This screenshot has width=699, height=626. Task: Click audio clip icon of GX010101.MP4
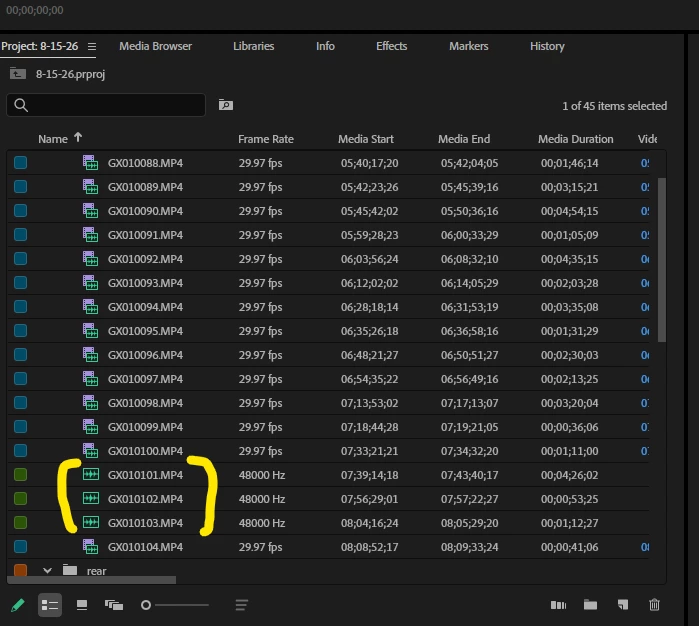click(90, 474)
